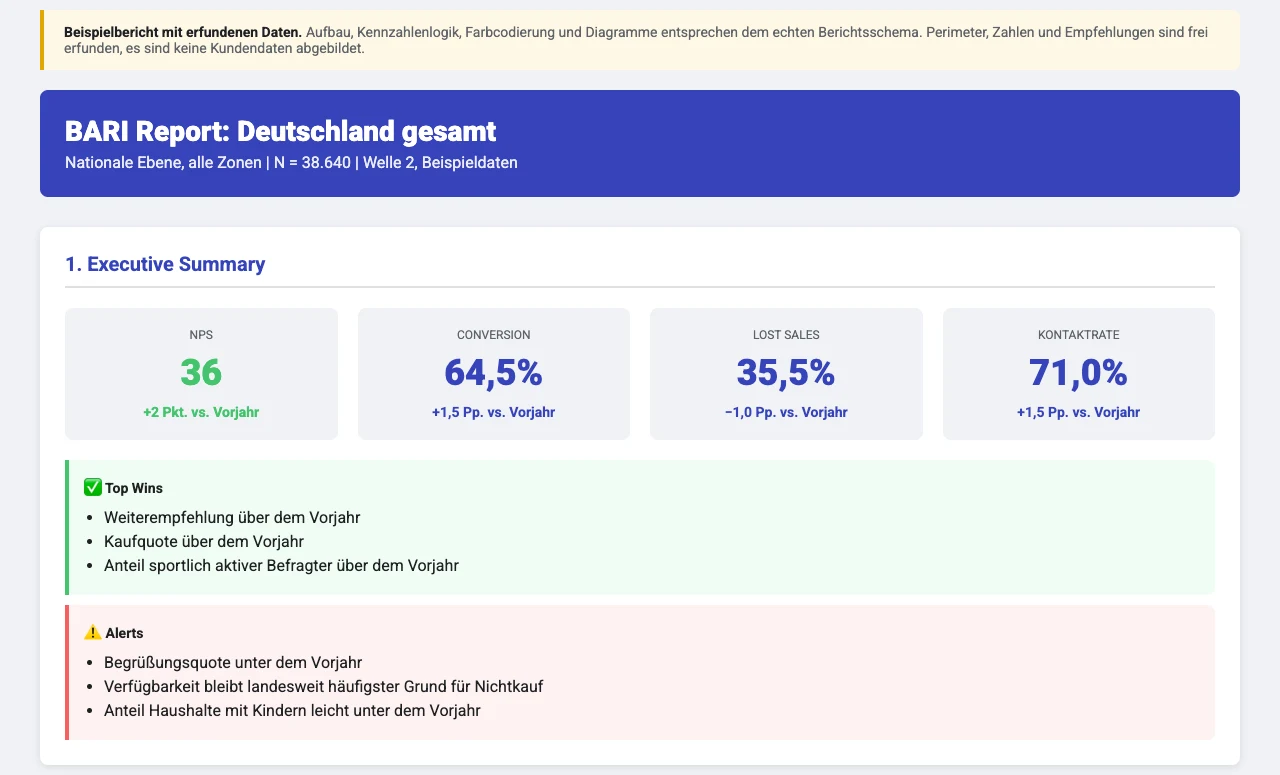
Task: Click the 'Top Wins' label
Action: 134,488
